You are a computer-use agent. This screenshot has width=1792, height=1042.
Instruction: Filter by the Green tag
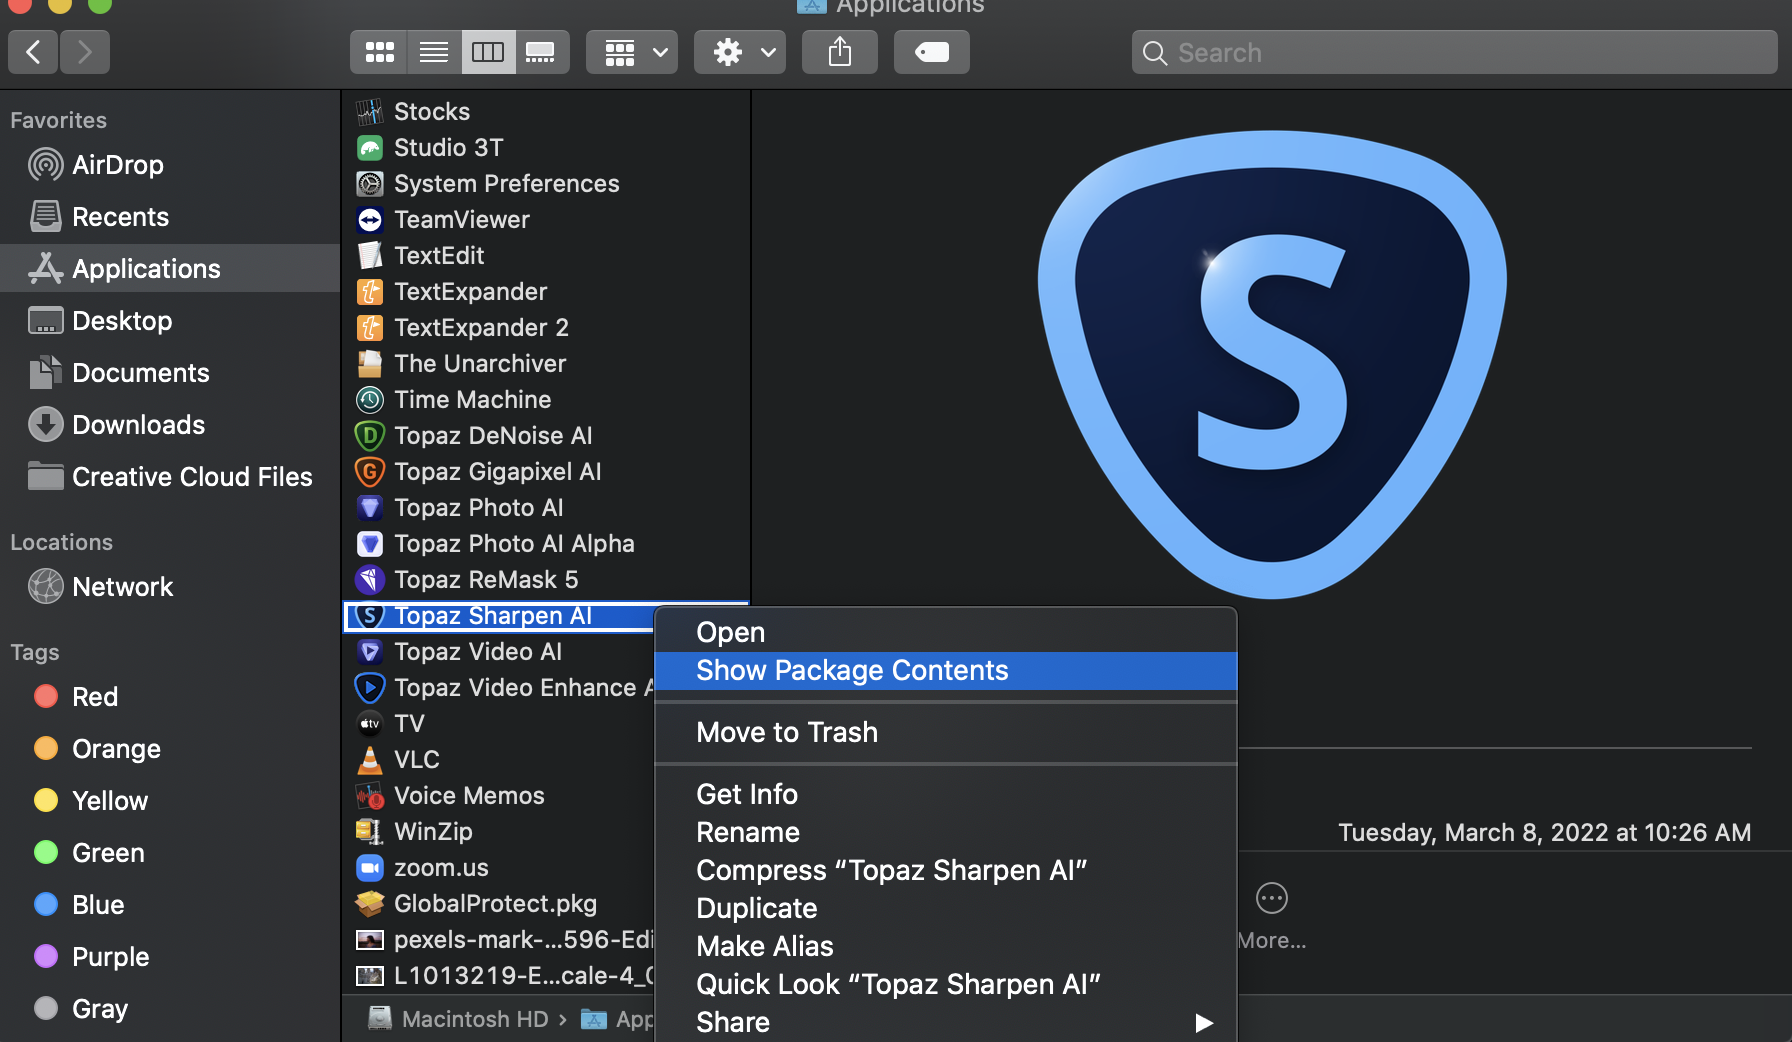tap(170, 853)
